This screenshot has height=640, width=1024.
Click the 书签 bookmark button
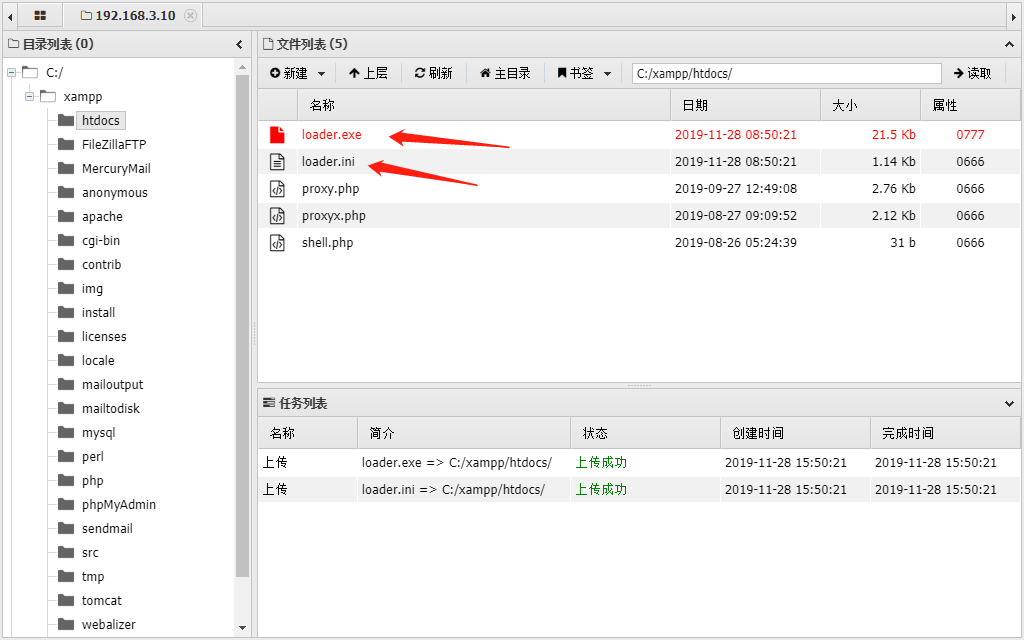[575, 73]
